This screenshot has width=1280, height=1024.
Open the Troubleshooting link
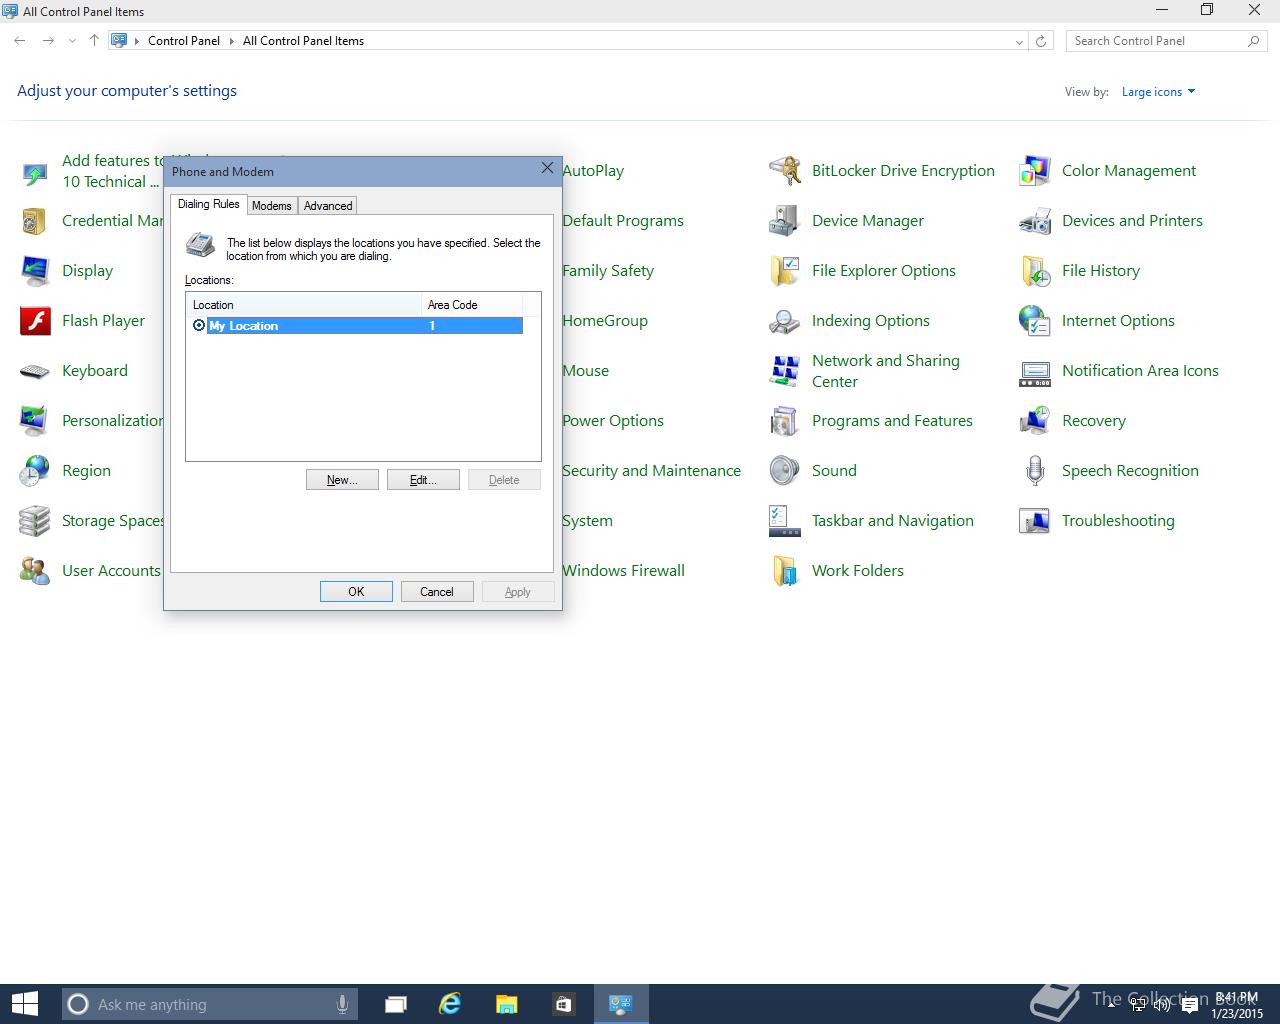point(1118,521)
